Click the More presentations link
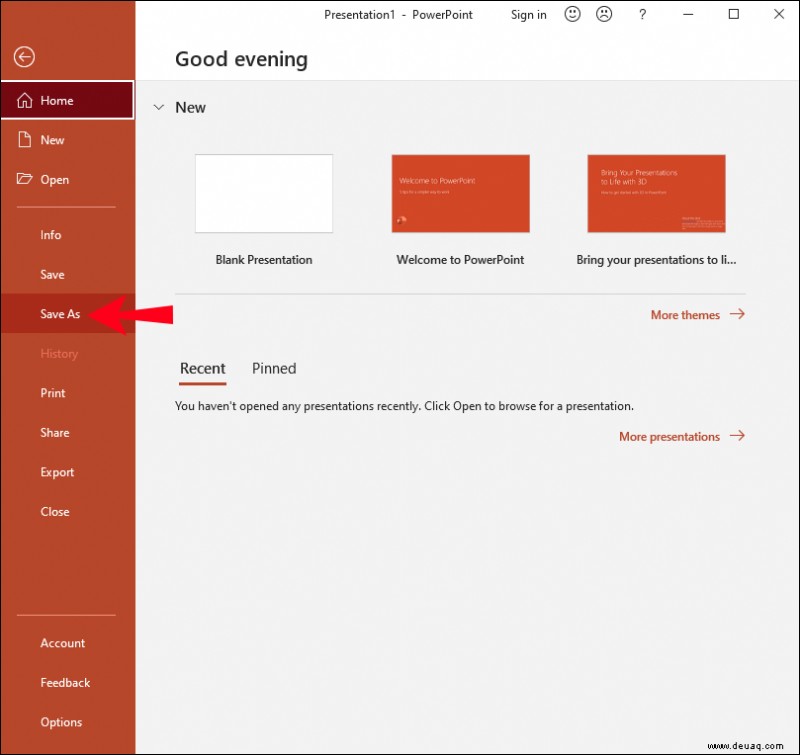800x755 pixels. coord(669,437)
